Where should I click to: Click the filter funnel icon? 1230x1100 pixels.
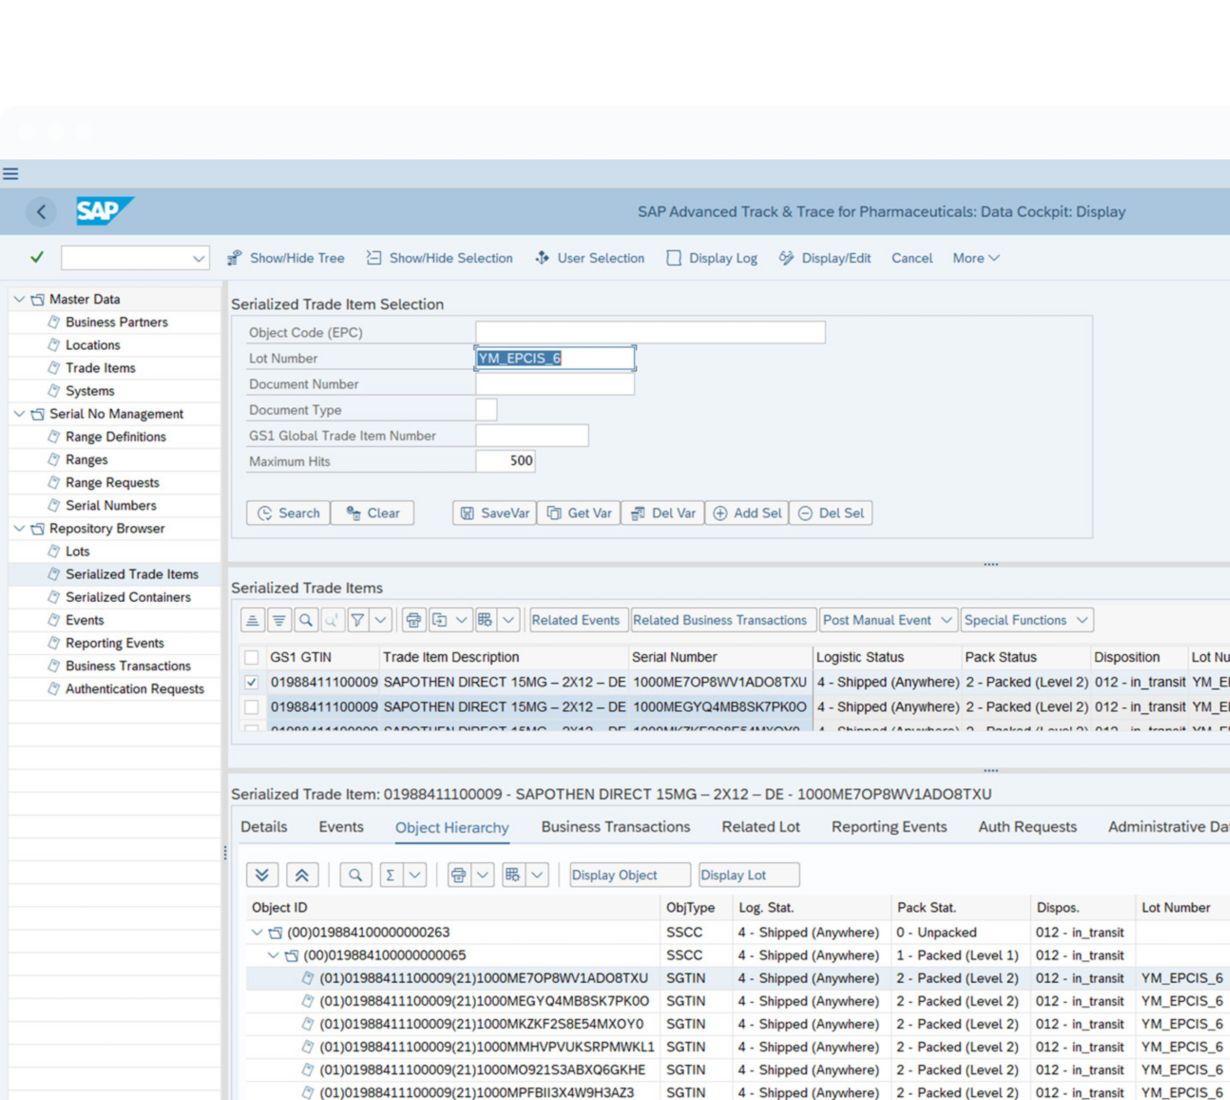[x=357, y=620]
